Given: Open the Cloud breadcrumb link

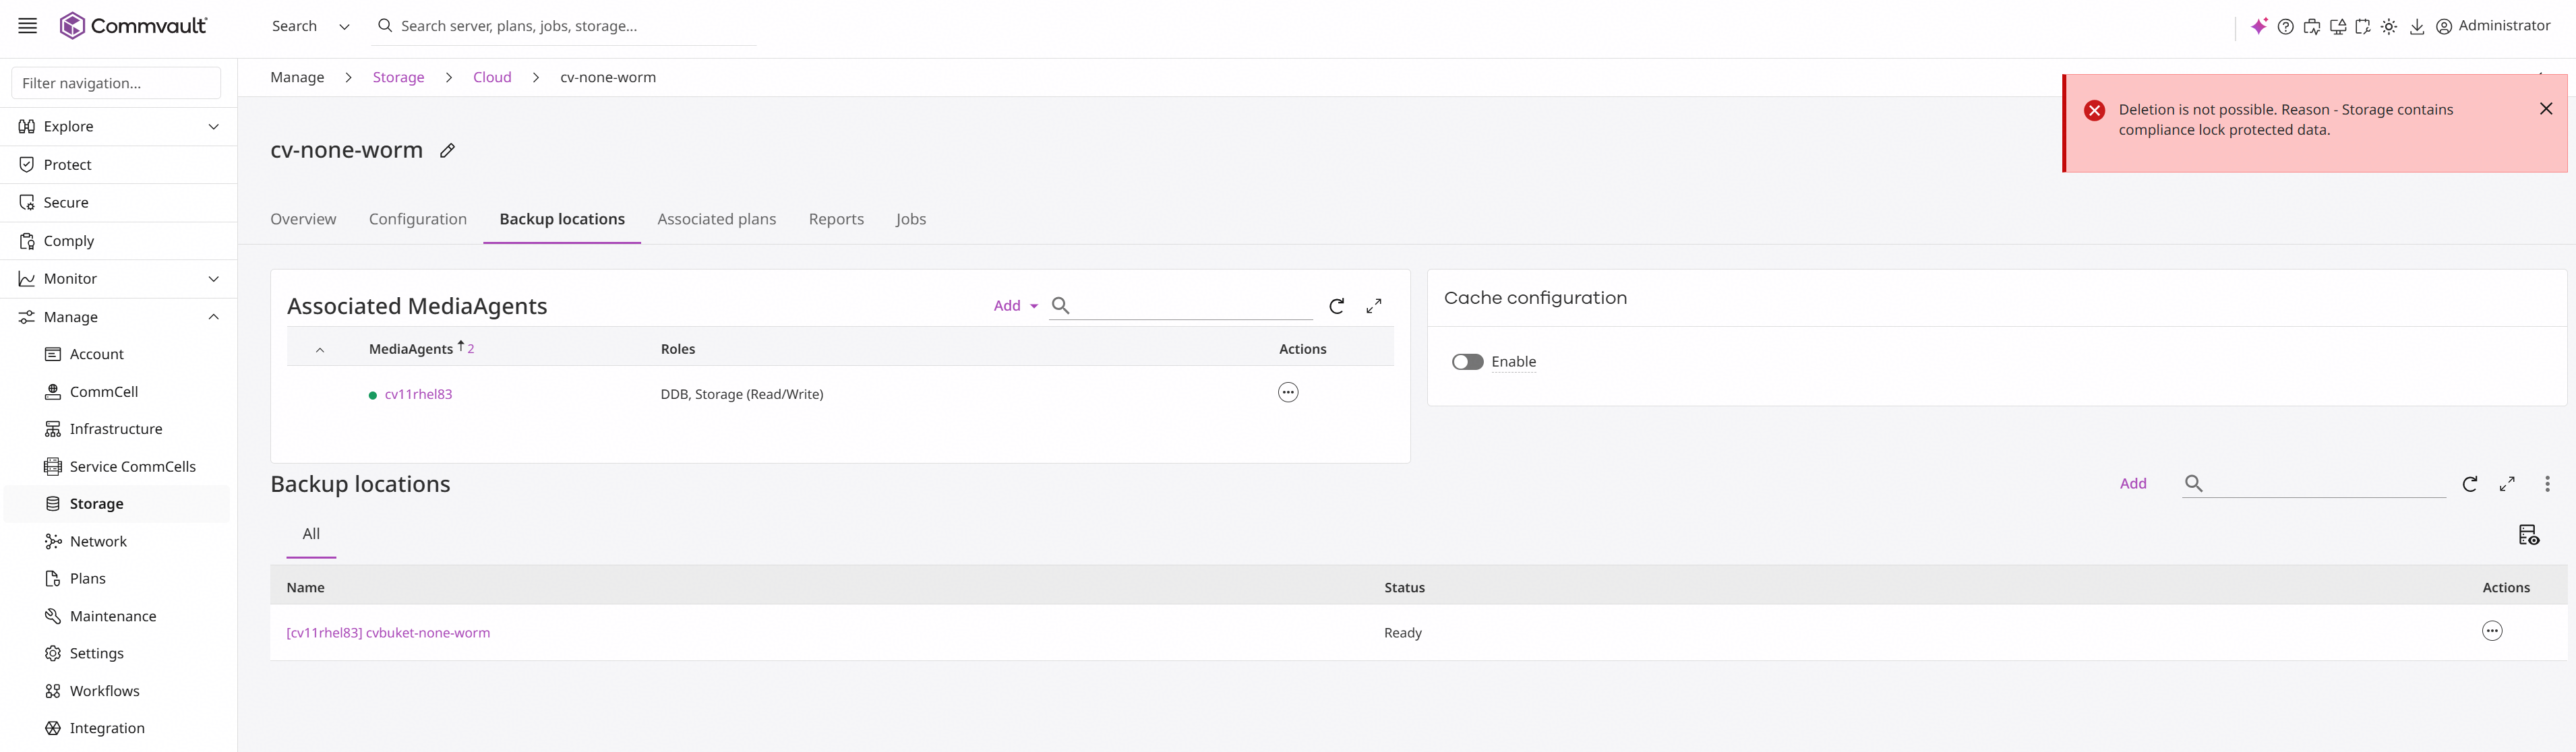Looking at the screenshot, I should click(x=492, y=77).
